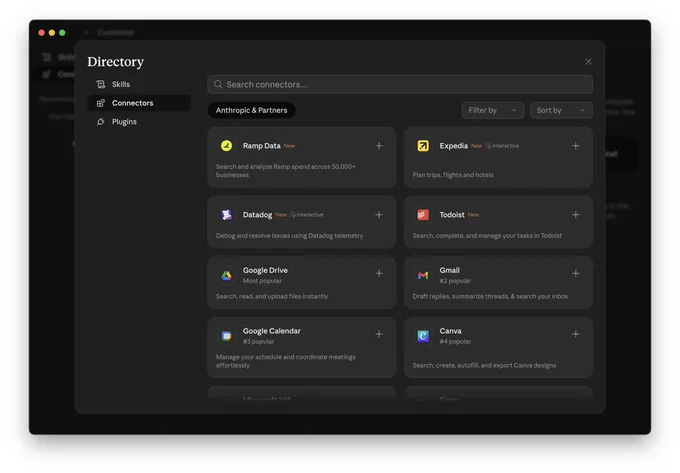Open the Todoist card title
680x473 pixels.
point(452,215)
